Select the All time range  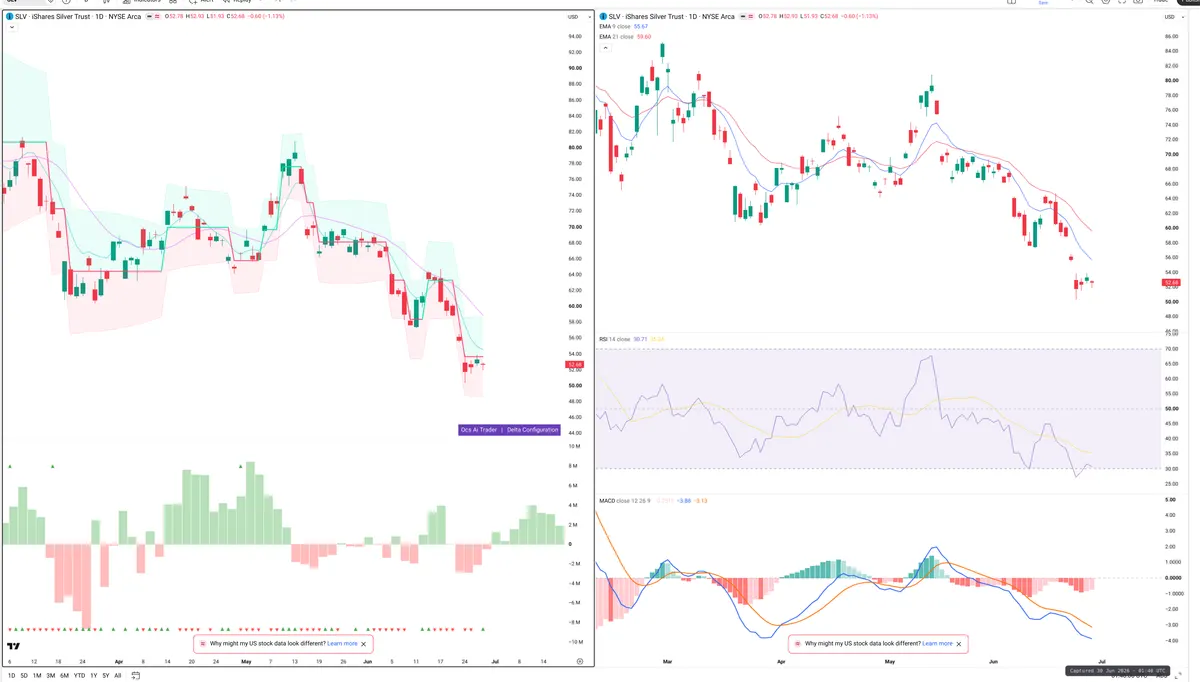coord(117,676)
